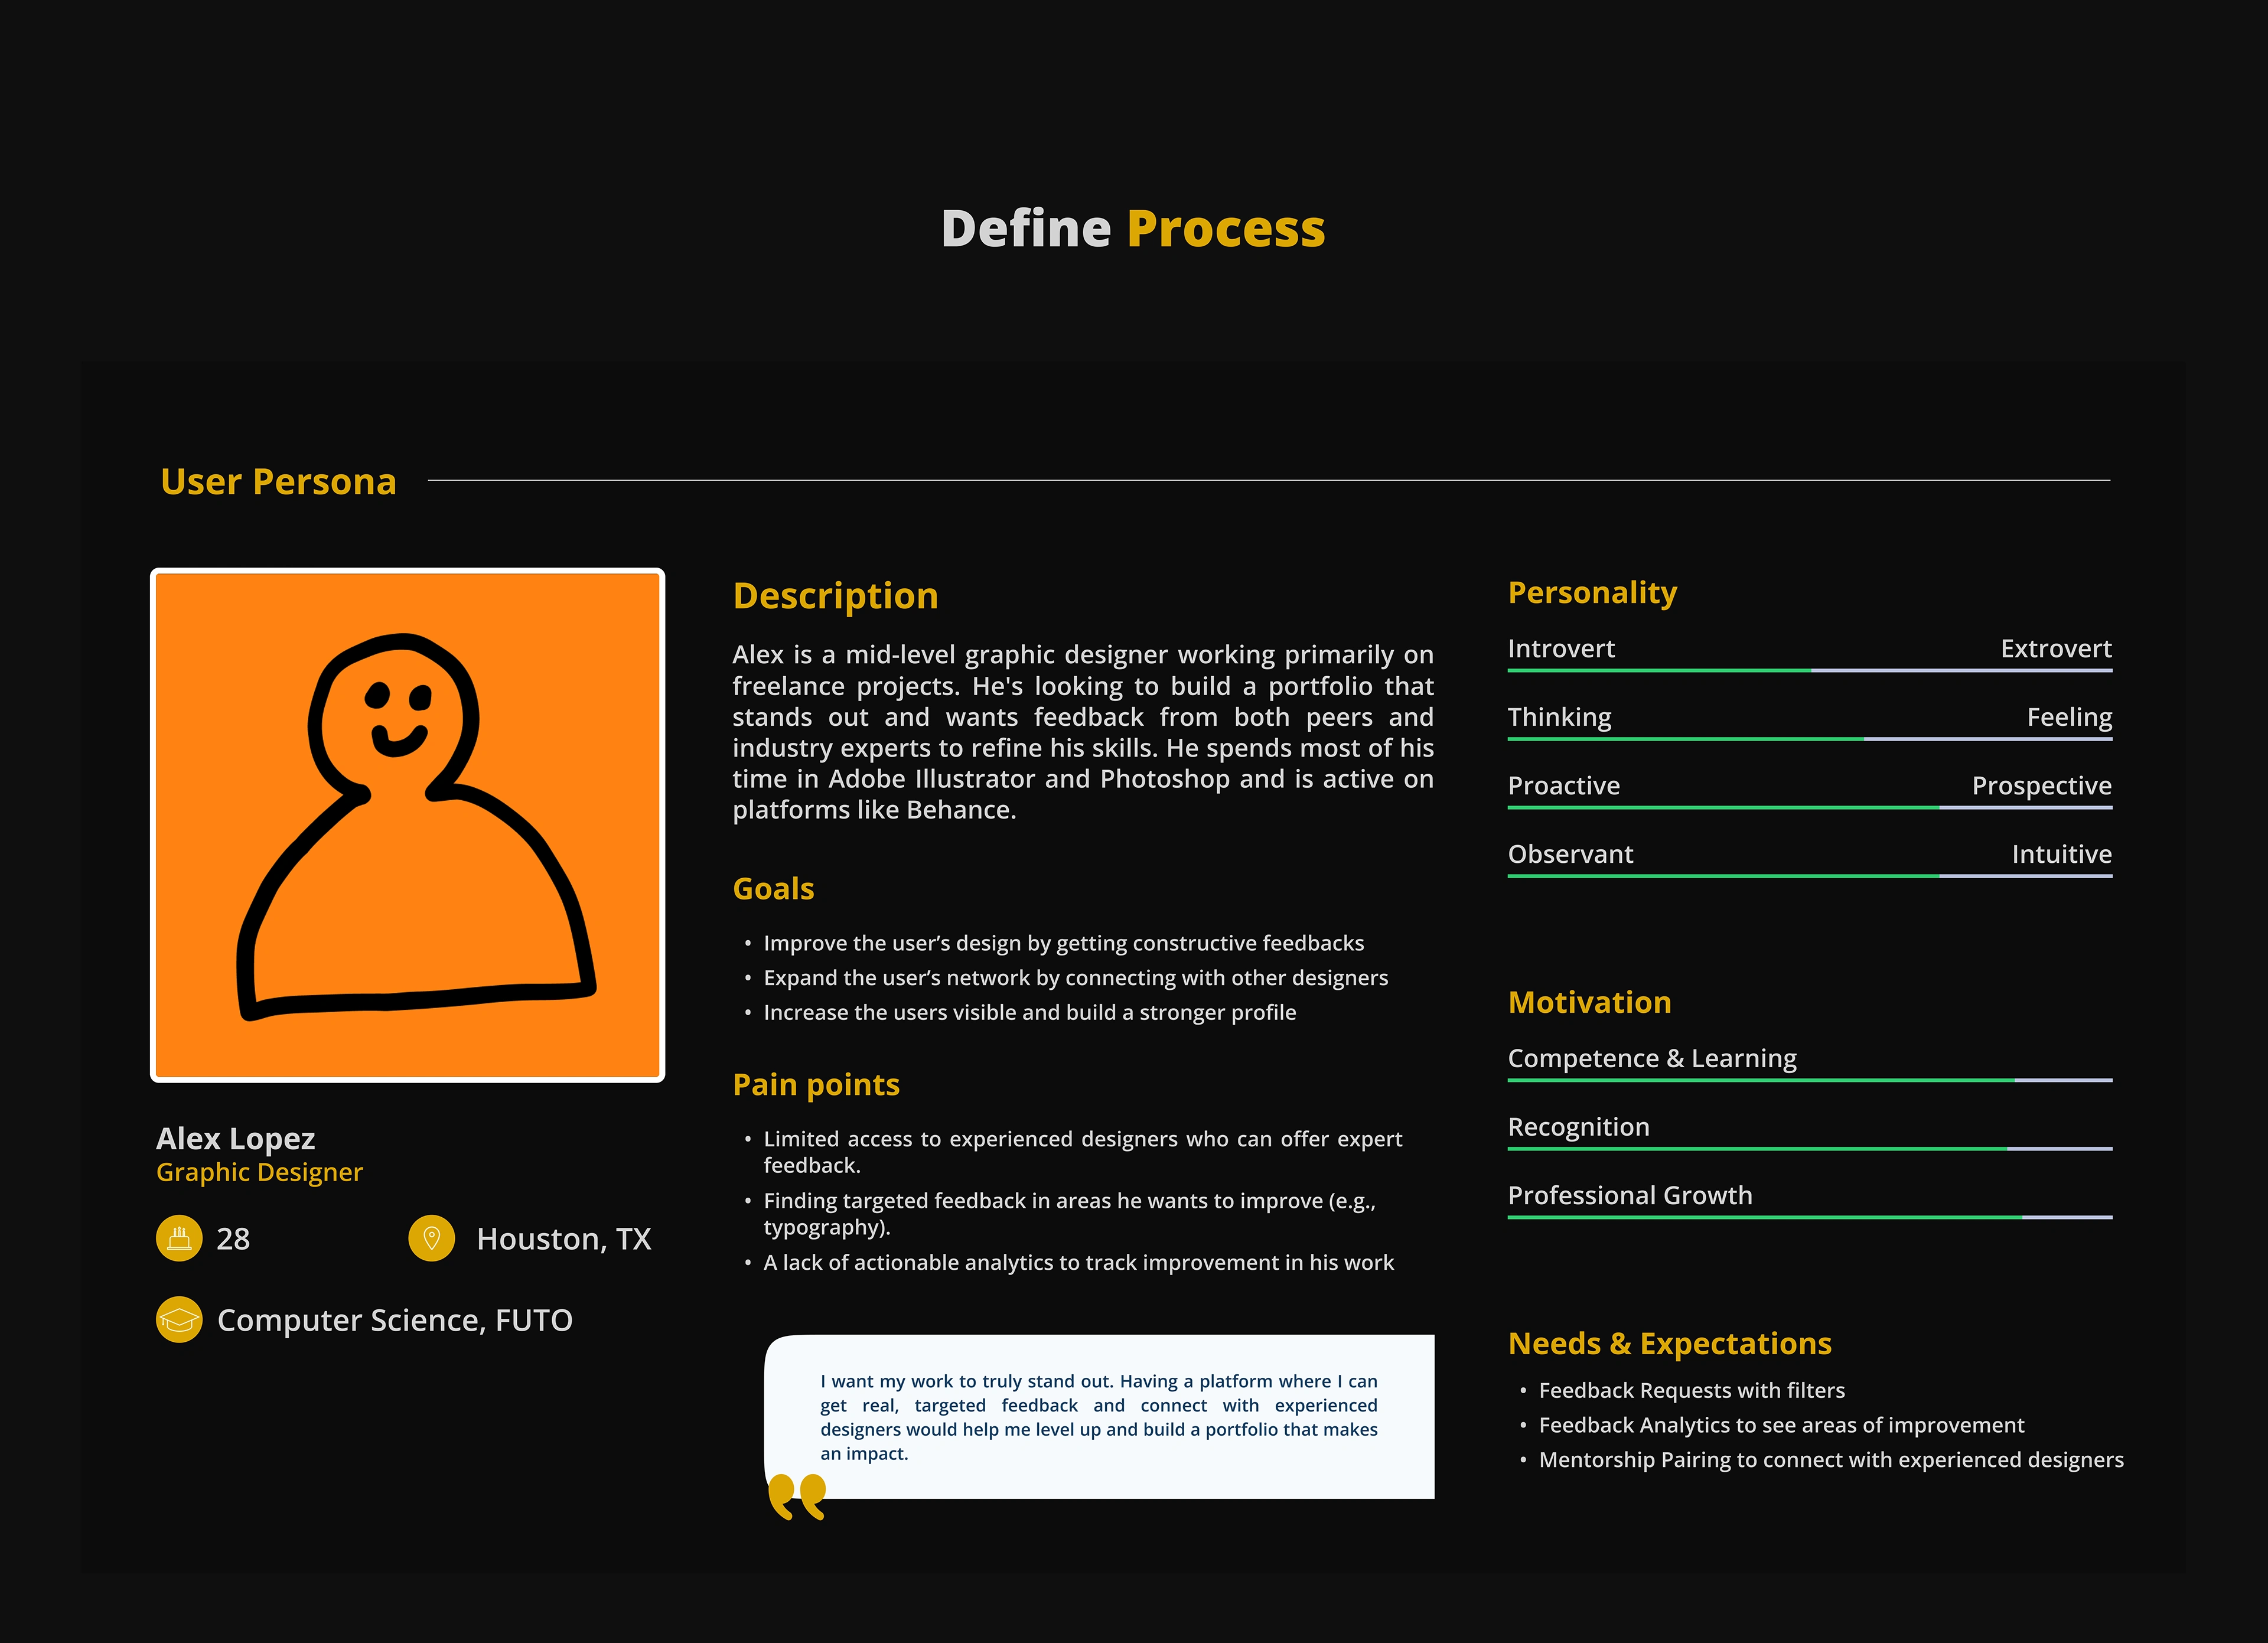Click the Recognition motivation bar
Screen dimensions: 2268x1643
pos(1809,1149)
